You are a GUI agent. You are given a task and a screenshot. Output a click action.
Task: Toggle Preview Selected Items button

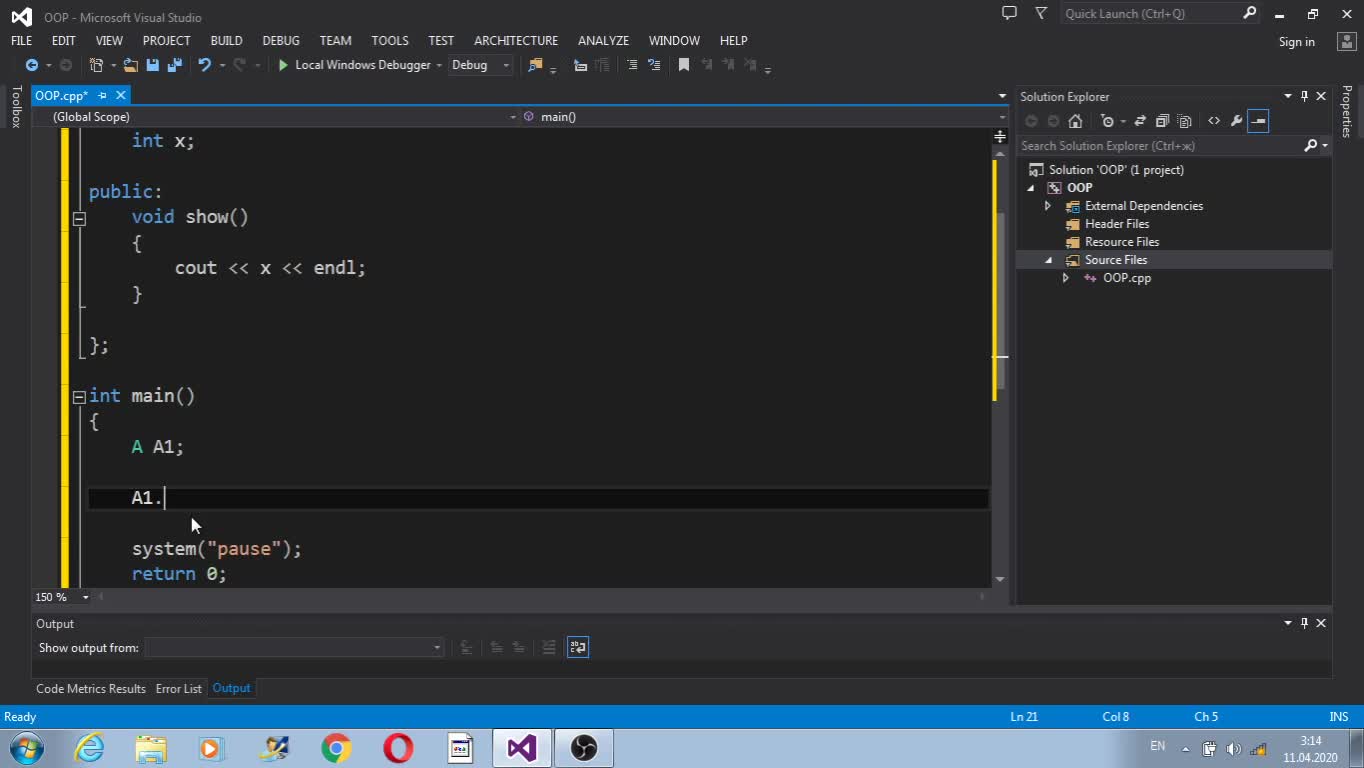coord(1258,121)
